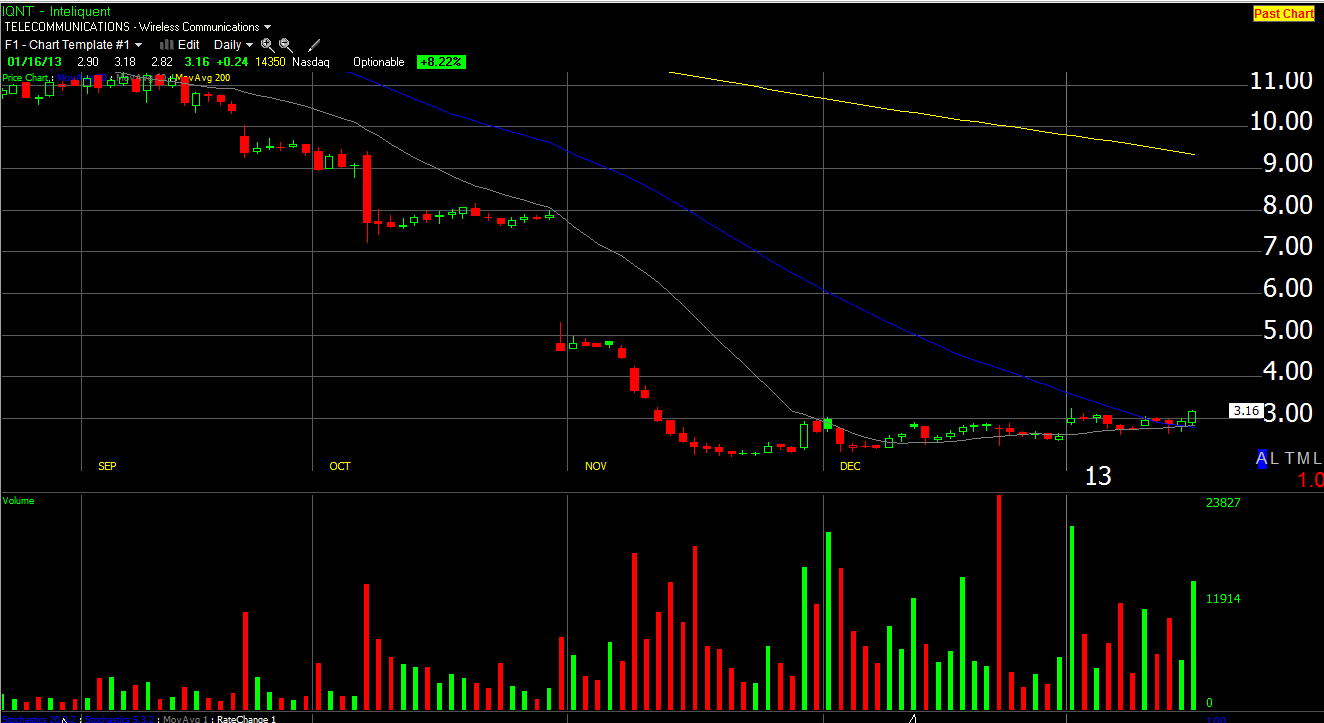Screen dimensions: 1324x723
Task: Click the 3.16 current price marker on axis
Action: pos(1245,411)
